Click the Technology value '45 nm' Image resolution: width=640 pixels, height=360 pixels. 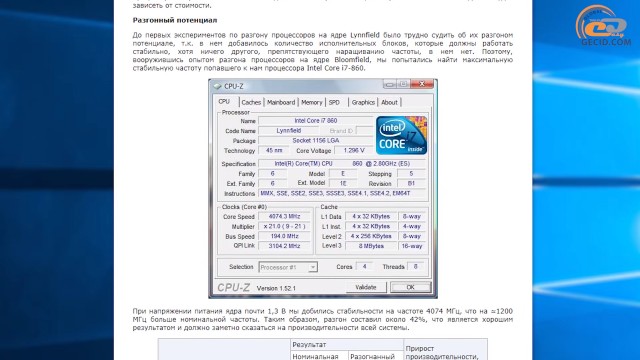click(274, 151)
